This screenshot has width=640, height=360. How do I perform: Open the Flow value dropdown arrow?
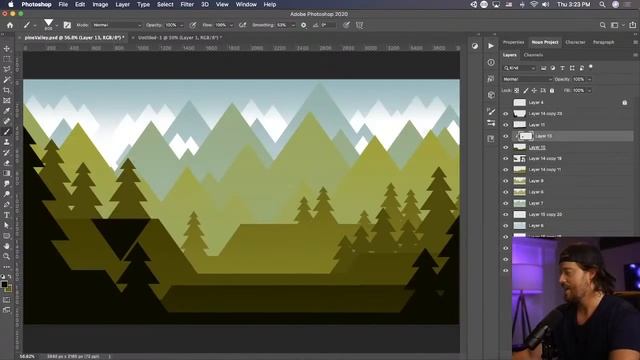pyautogui.click(x=231, y=25)
